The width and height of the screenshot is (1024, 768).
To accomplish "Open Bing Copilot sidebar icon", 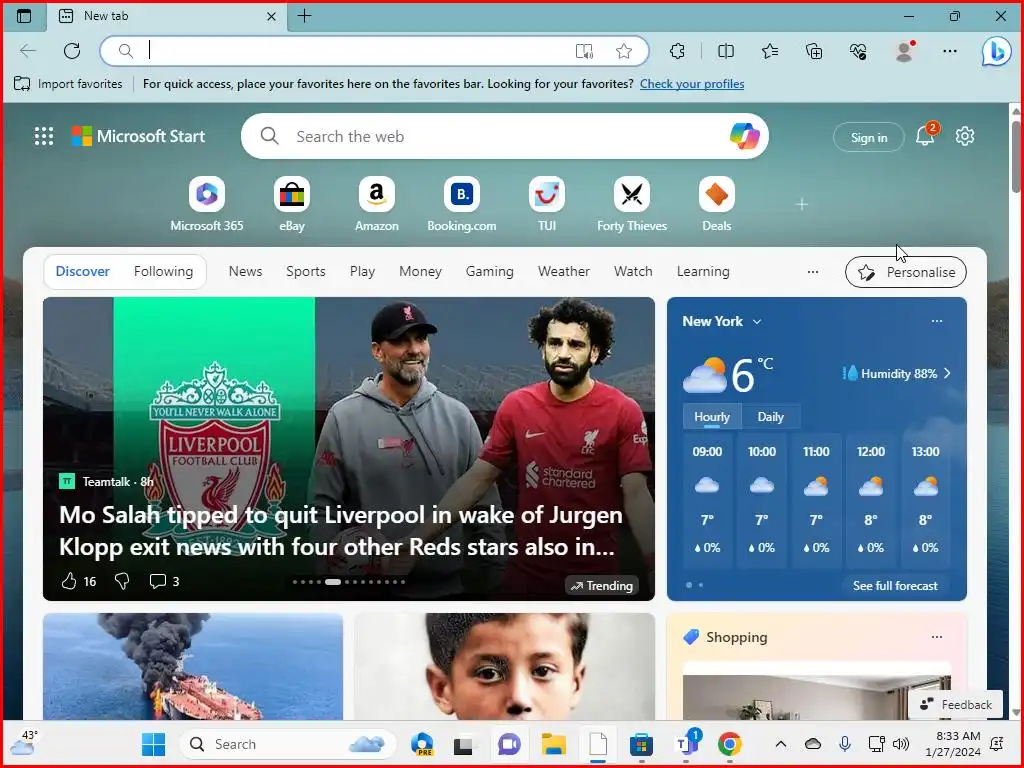I will [x=997, y=51].
